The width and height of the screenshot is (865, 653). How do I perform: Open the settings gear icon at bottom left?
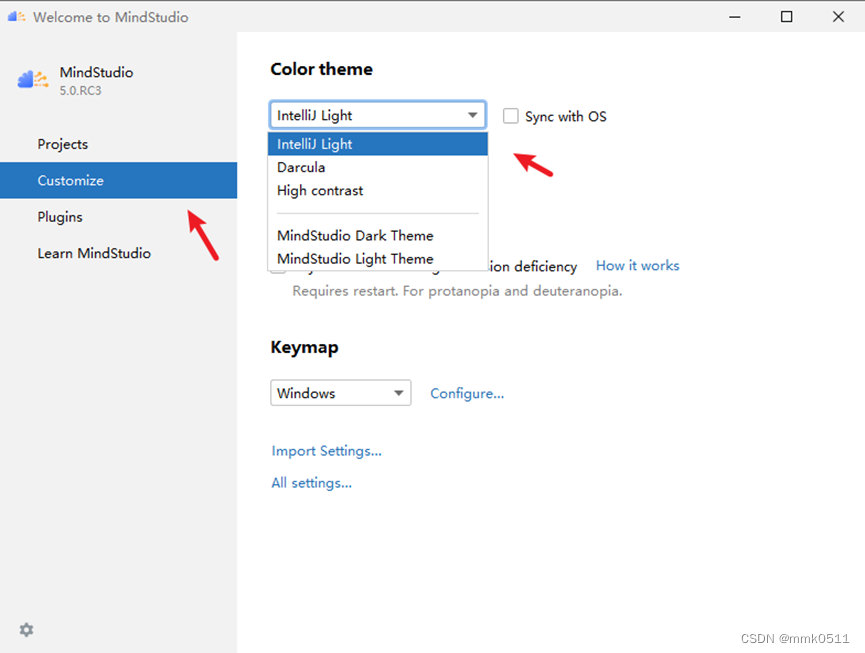click(26, 629)
